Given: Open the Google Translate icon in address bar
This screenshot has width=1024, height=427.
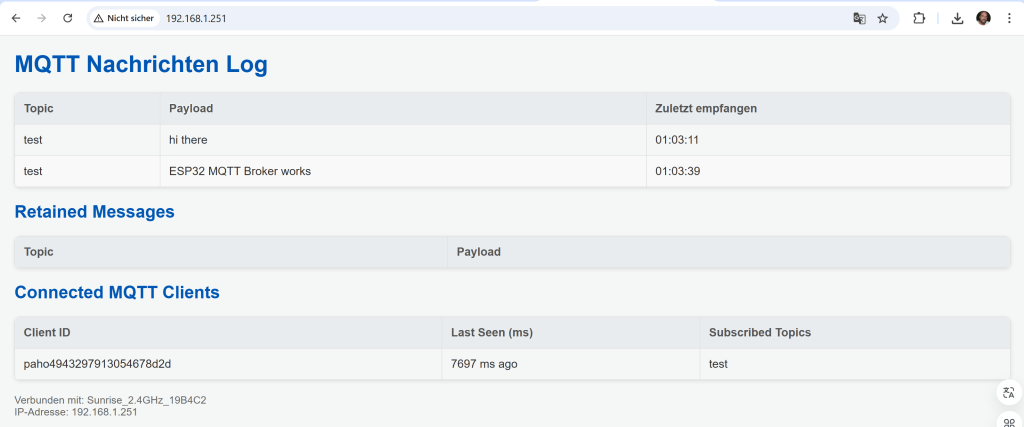Looking at the screenshot, I should [x=858, y=18].
